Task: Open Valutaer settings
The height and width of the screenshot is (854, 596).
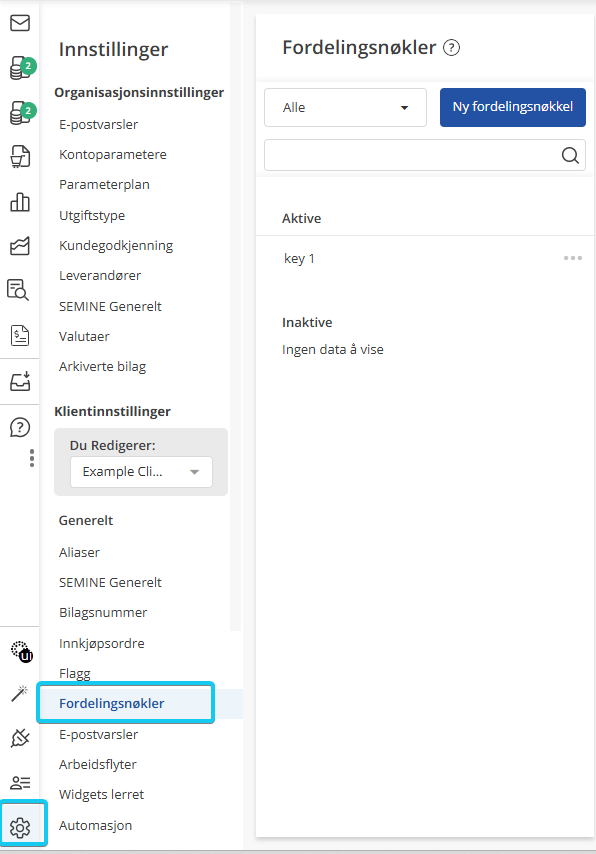Action: click(x=84, y=337)
